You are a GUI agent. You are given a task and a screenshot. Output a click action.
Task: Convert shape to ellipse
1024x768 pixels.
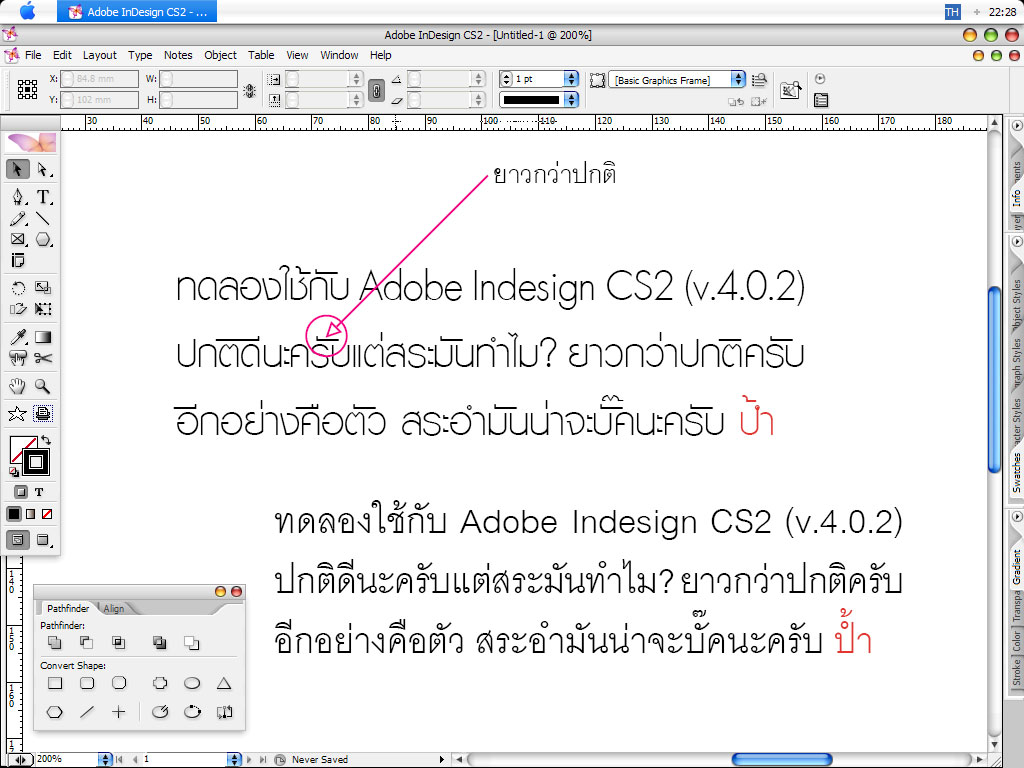(x=192, y=683)
